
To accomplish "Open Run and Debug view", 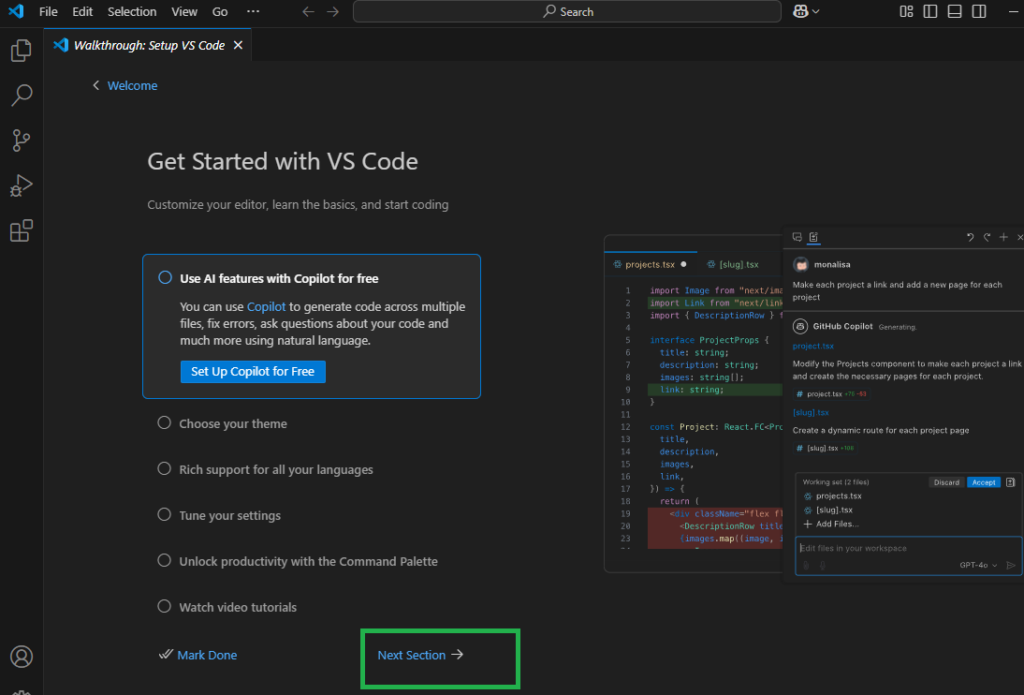I will click(21, 186).
